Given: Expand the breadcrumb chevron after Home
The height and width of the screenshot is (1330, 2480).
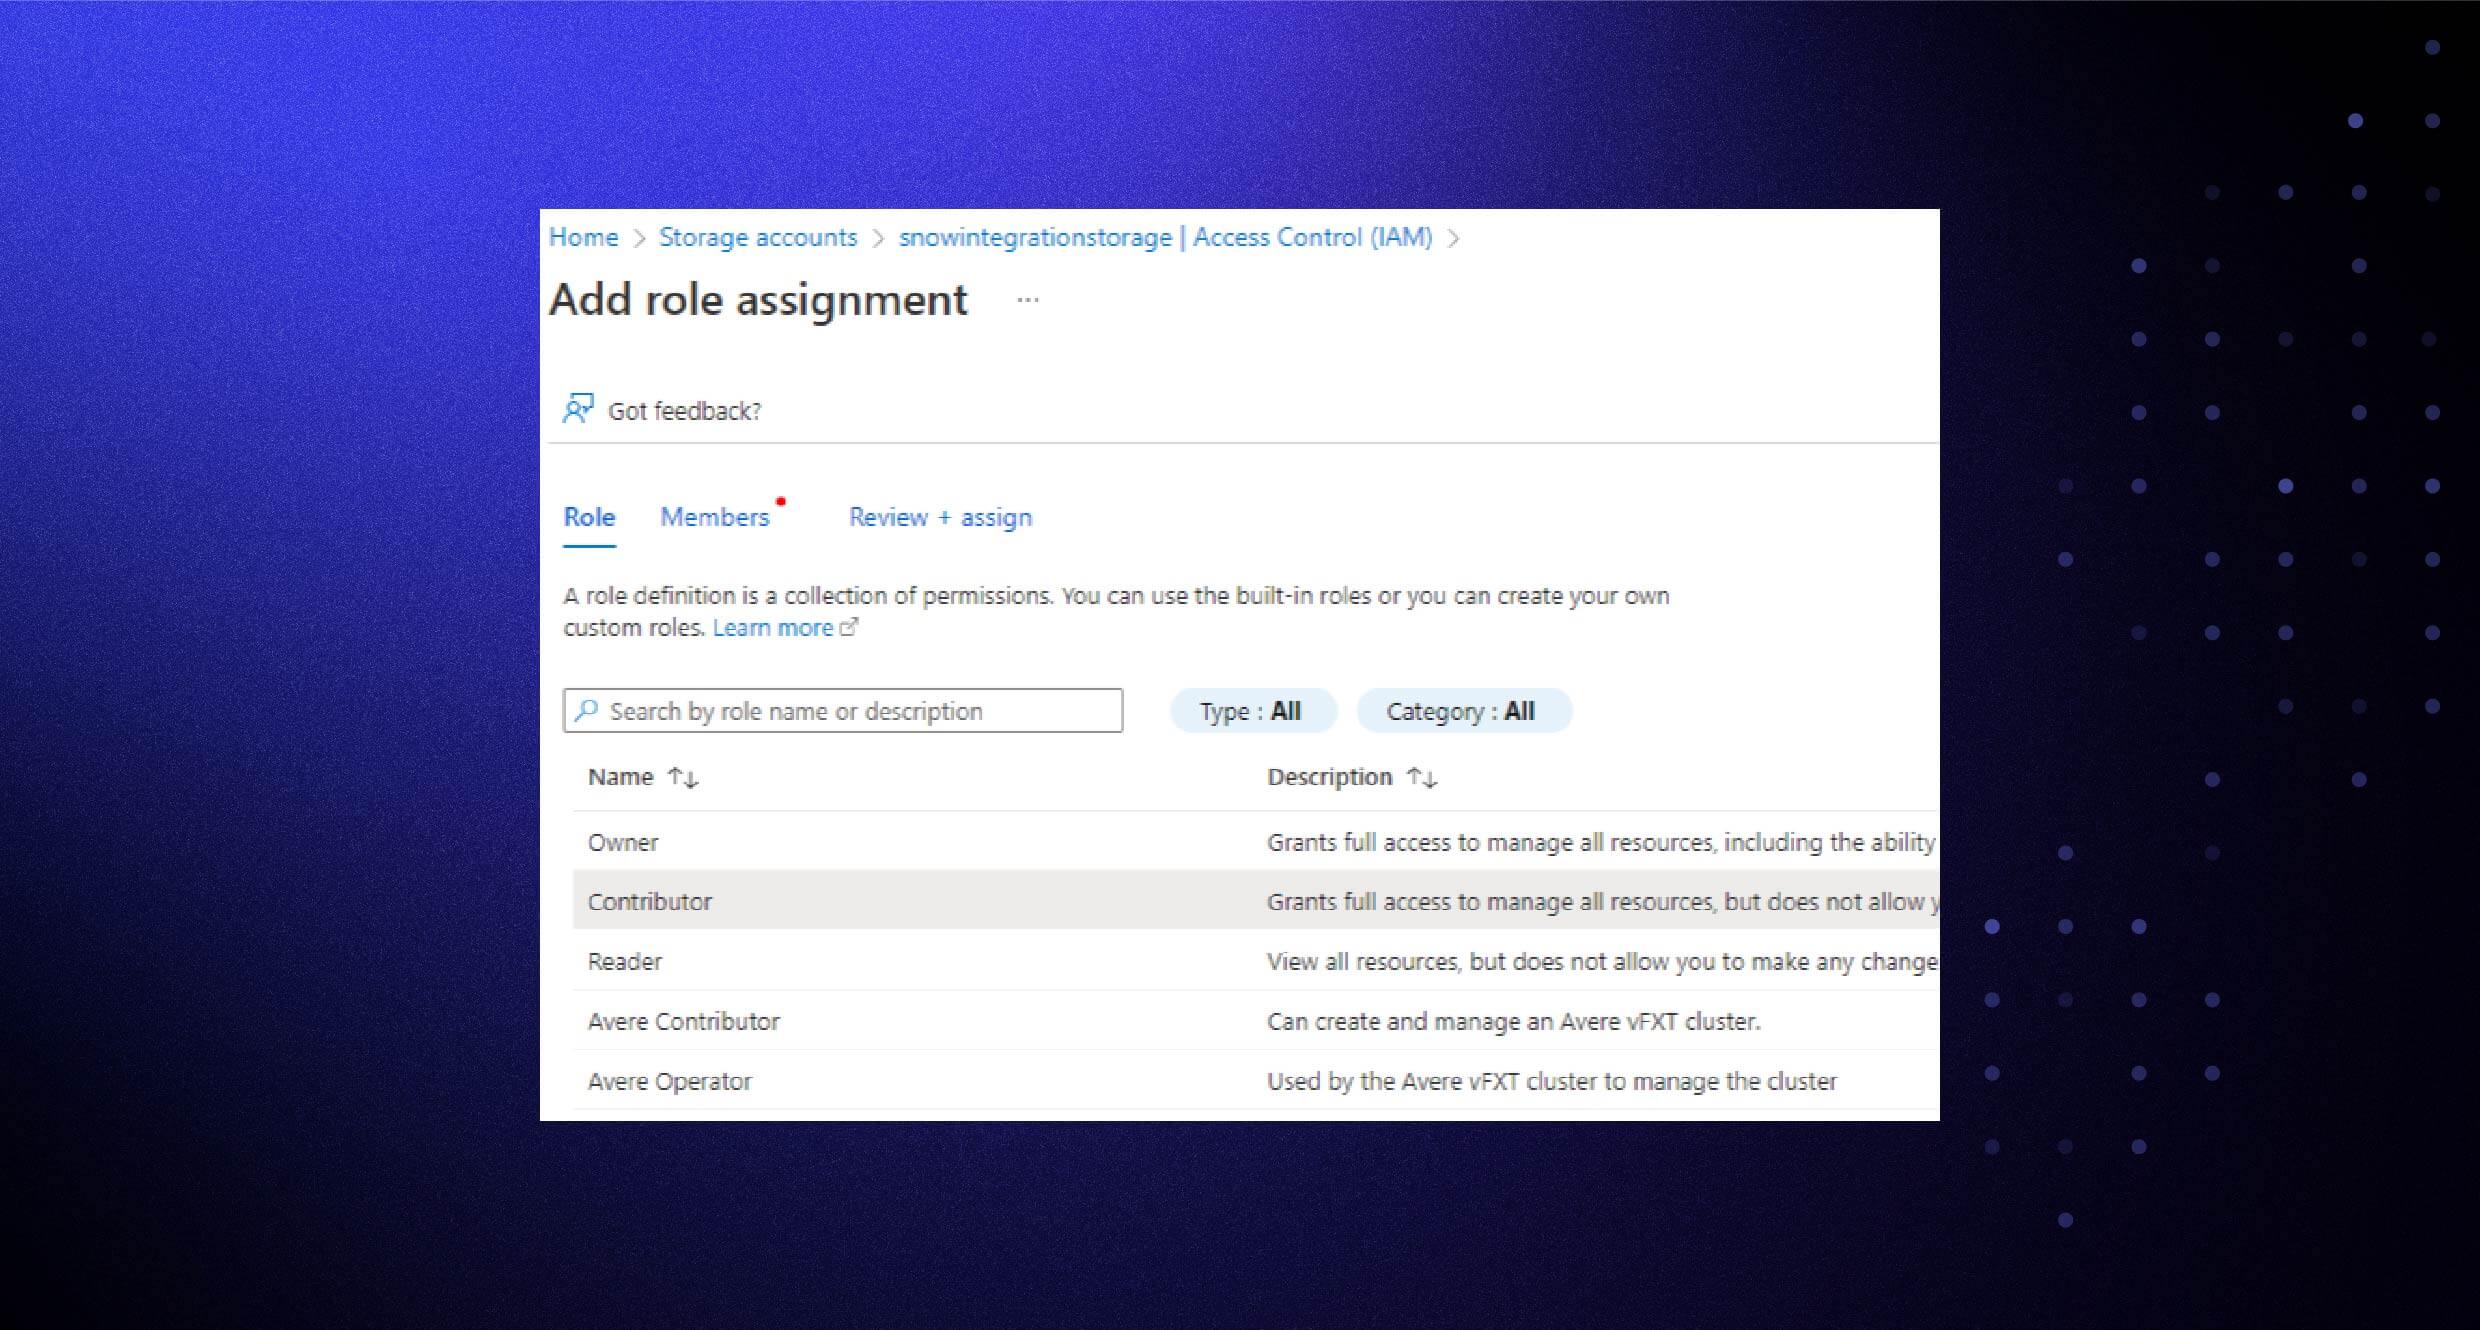Looking at the screenshot, I should 640,237.
